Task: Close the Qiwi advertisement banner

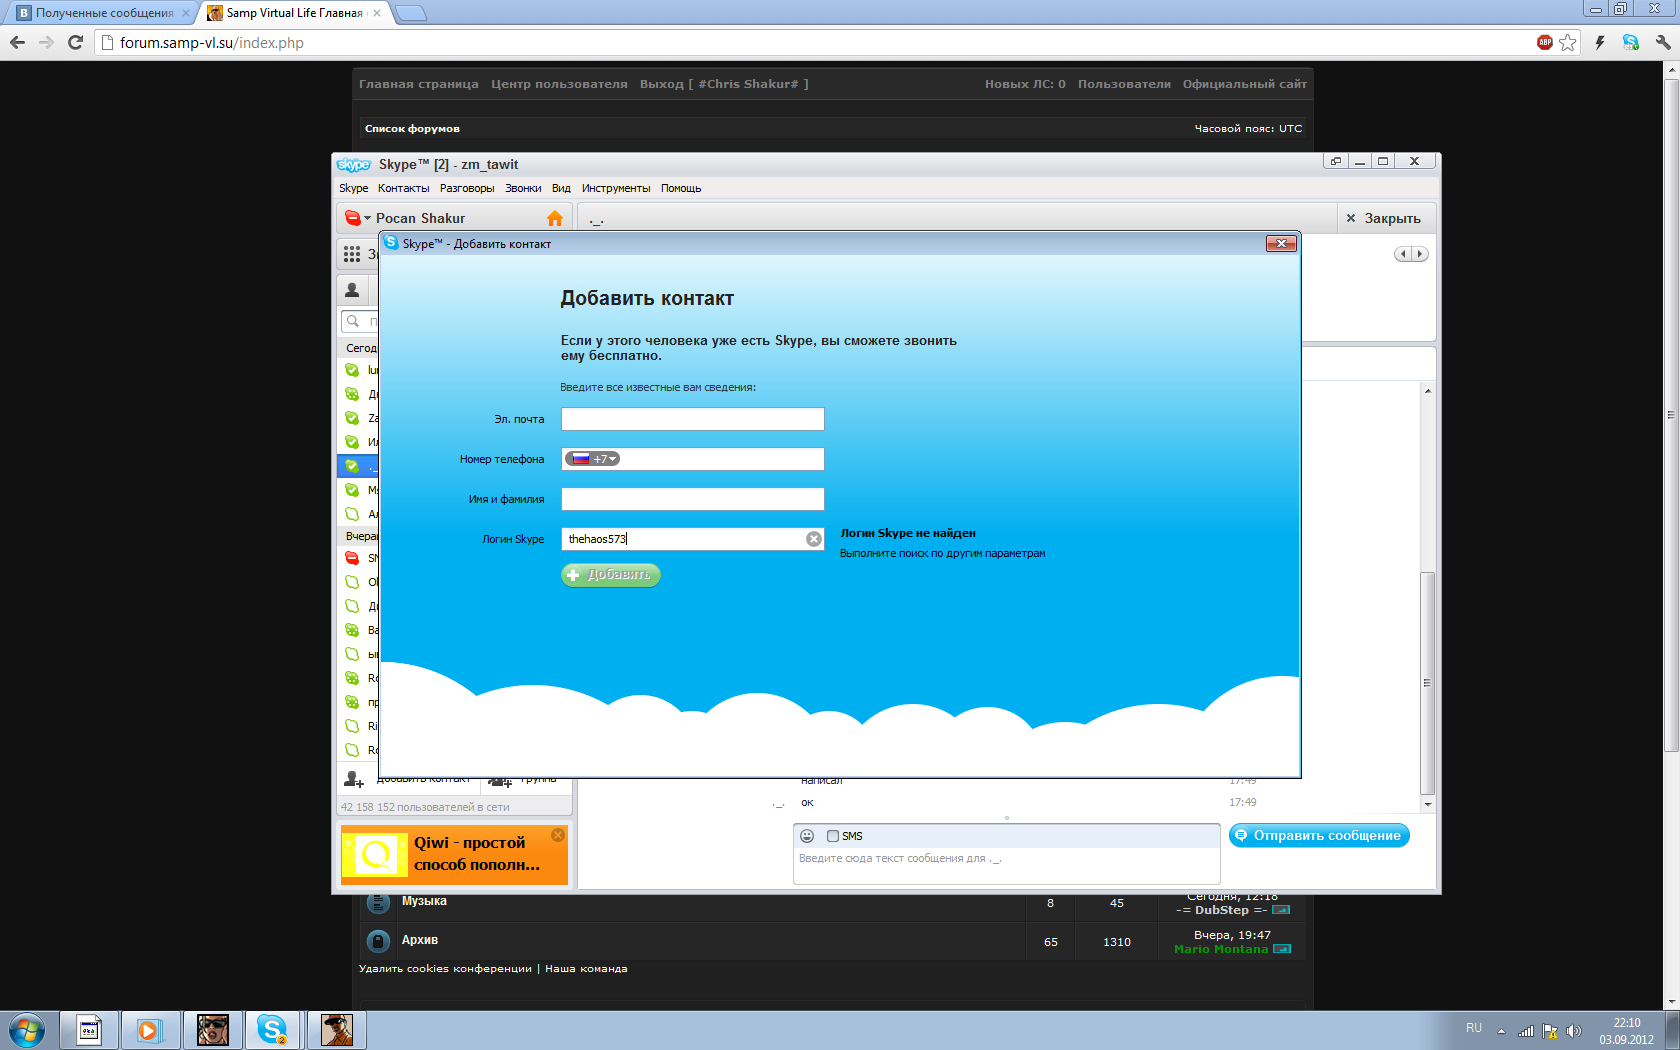Action: click(x=558, y=835)
